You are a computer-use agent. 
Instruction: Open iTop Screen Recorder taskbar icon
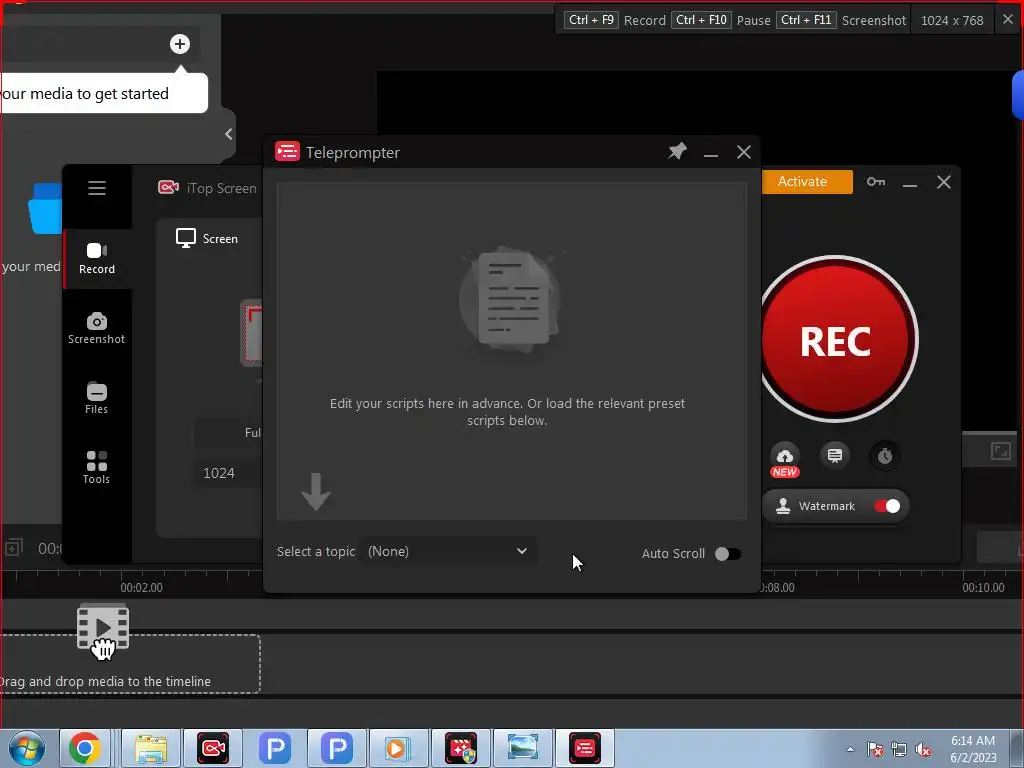click(213, 748)
